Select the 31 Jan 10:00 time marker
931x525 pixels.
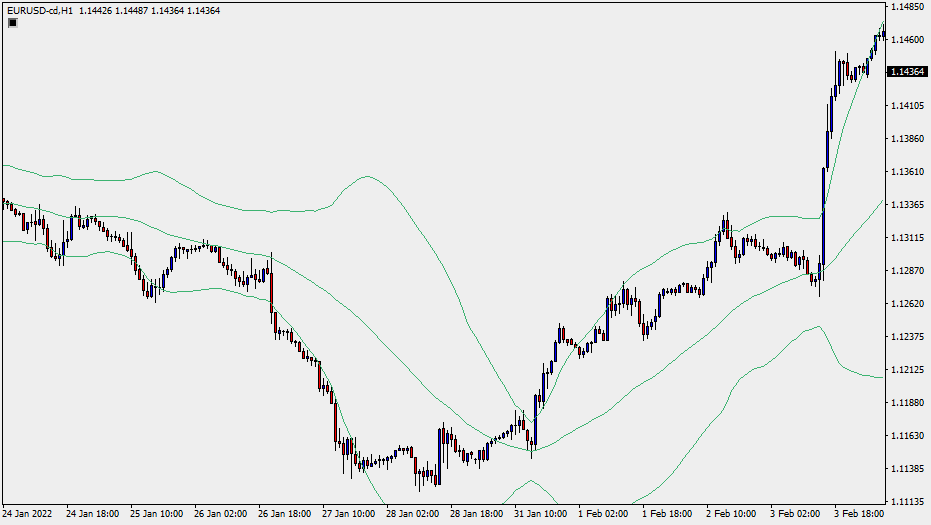pyautogui.click(x=539, y=514)
